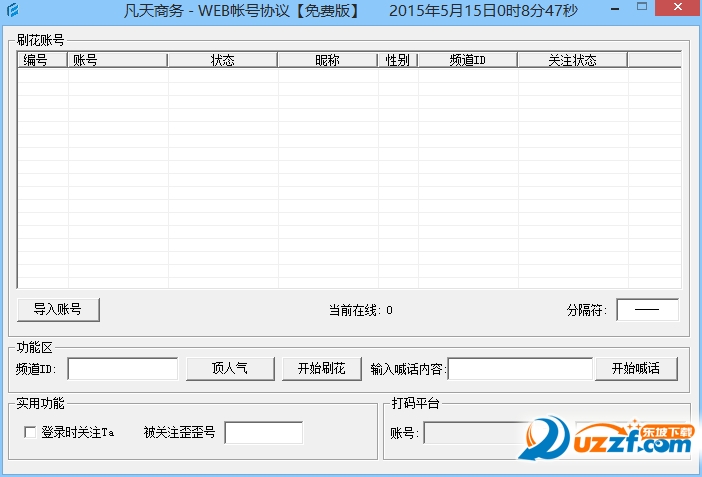
Task: Click the 关注状态 column header
Action: tap(573, 60)
